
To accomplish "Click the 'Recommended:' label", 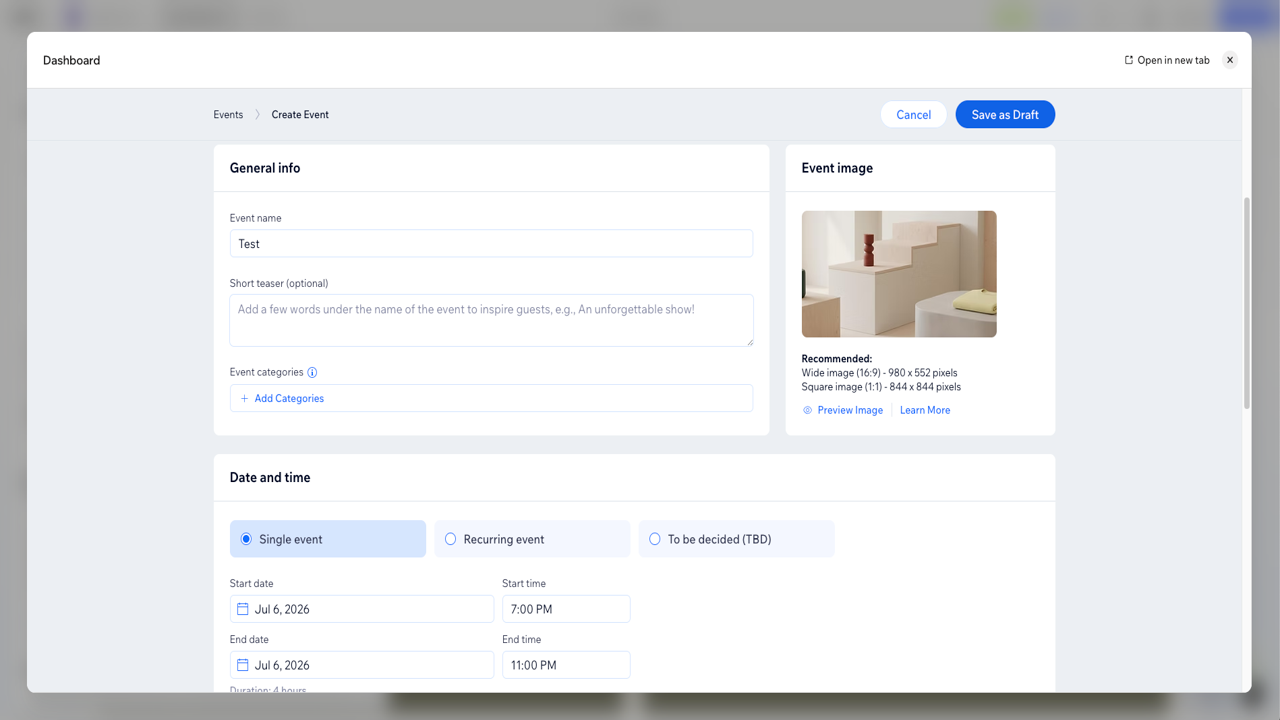I will click(837, 358).
